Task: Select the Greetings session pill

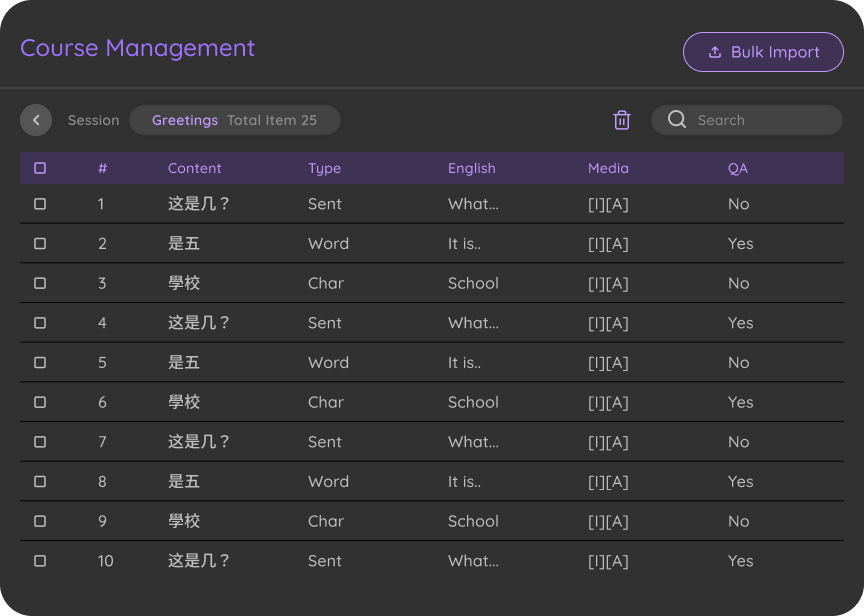Action: pos(235,120)
